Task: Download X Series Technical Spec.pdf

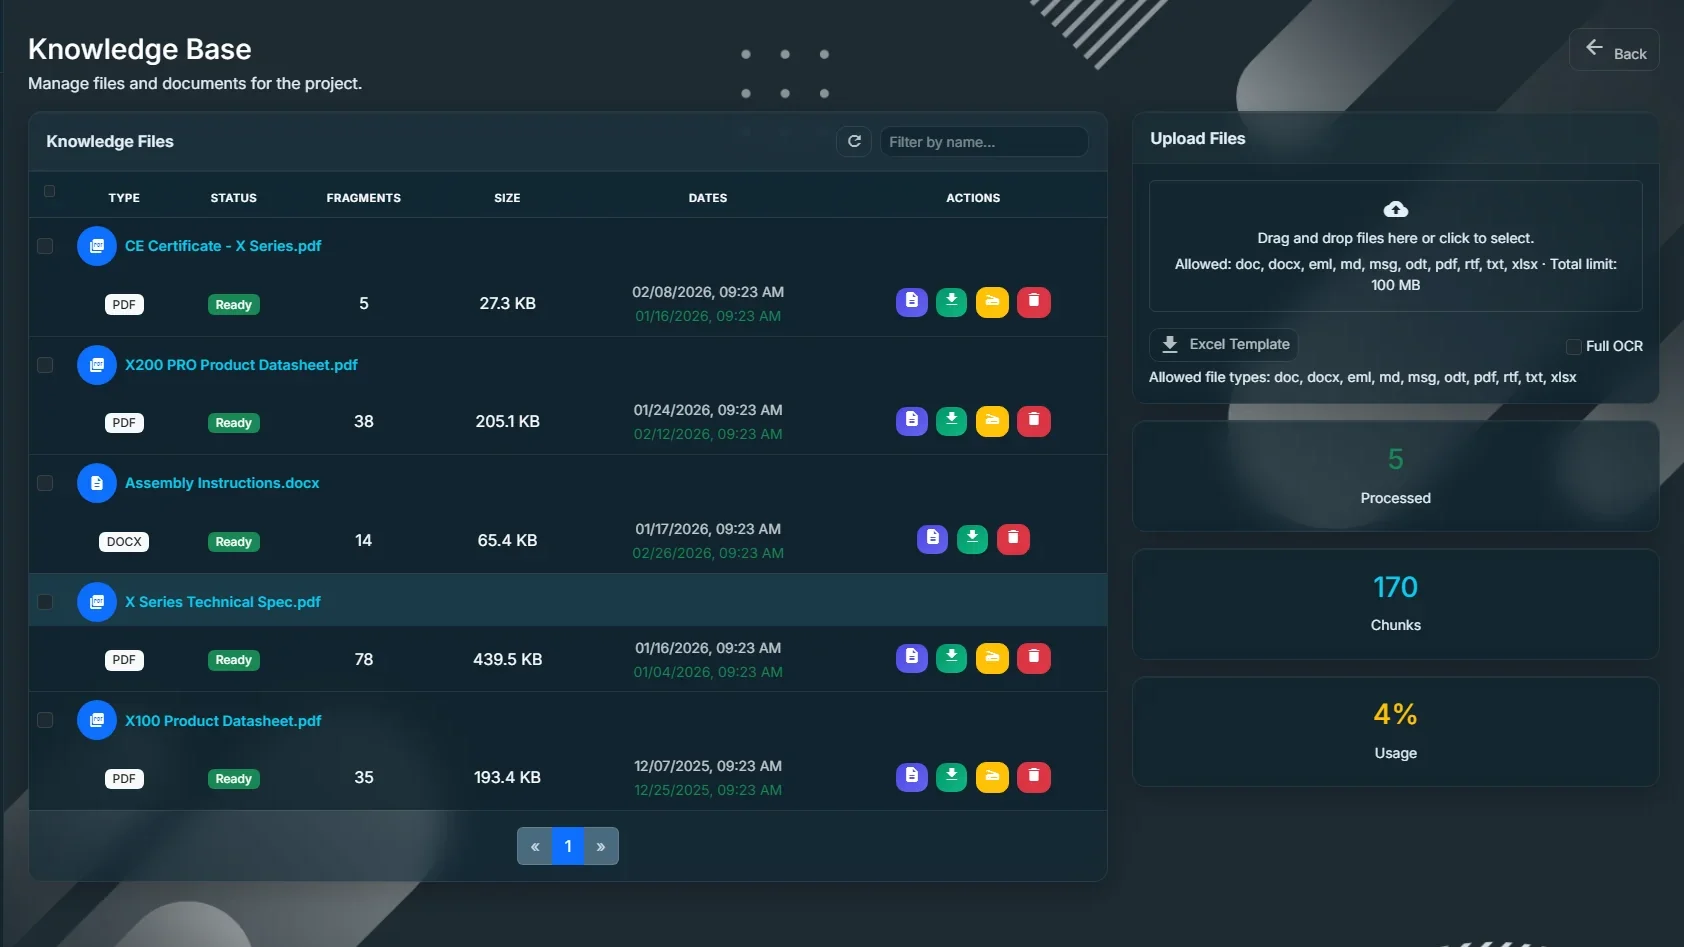Action: 951,658
